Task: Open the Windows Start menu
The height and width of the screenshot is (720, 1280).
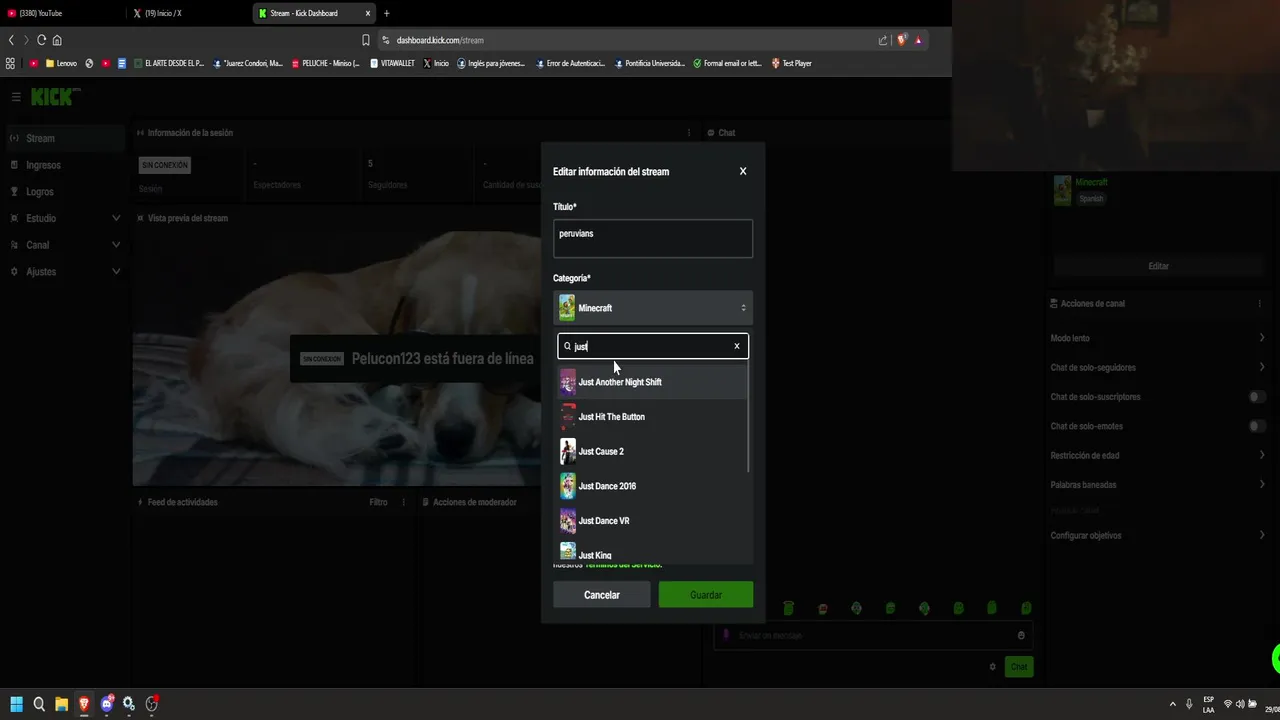Action: pyautogui.click(x=16, y=704)
